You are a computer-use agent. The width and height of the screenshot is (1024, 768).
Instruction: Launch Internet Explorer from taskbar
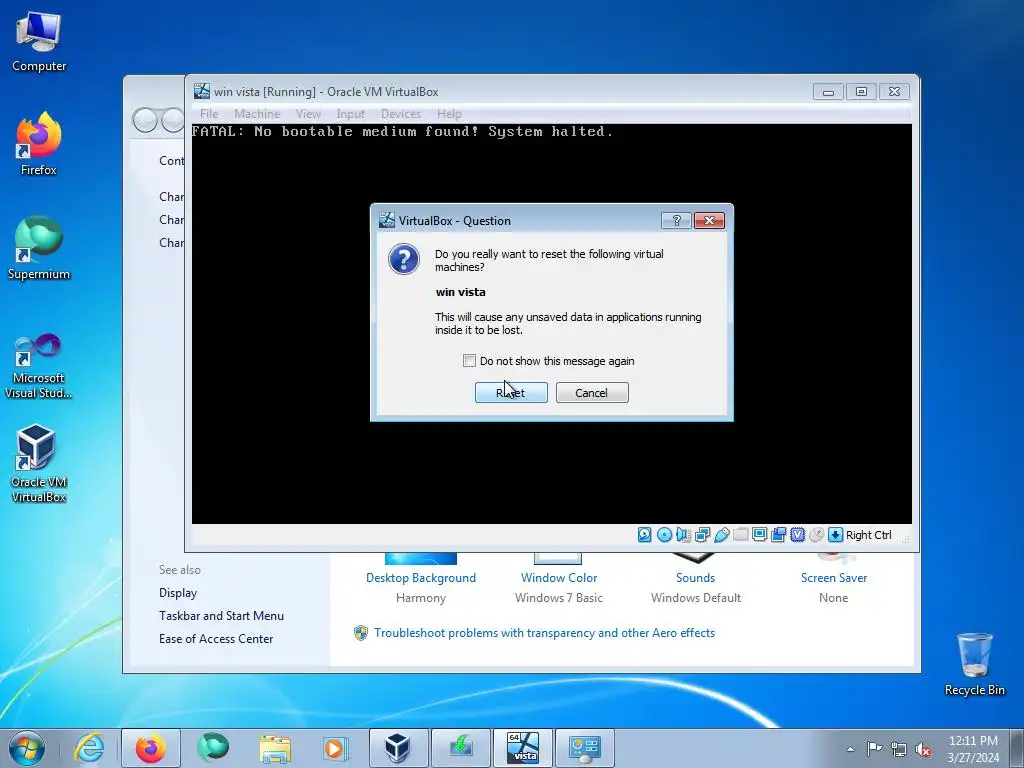pos(89,748)
